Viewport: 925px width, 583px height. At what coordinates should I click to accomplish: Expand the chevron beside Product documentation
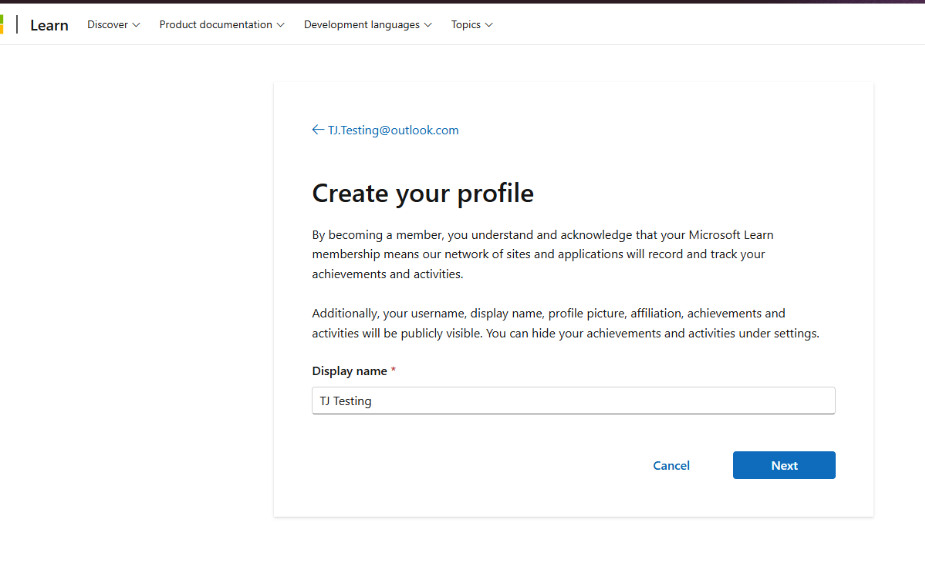click(x=281, y=25)
